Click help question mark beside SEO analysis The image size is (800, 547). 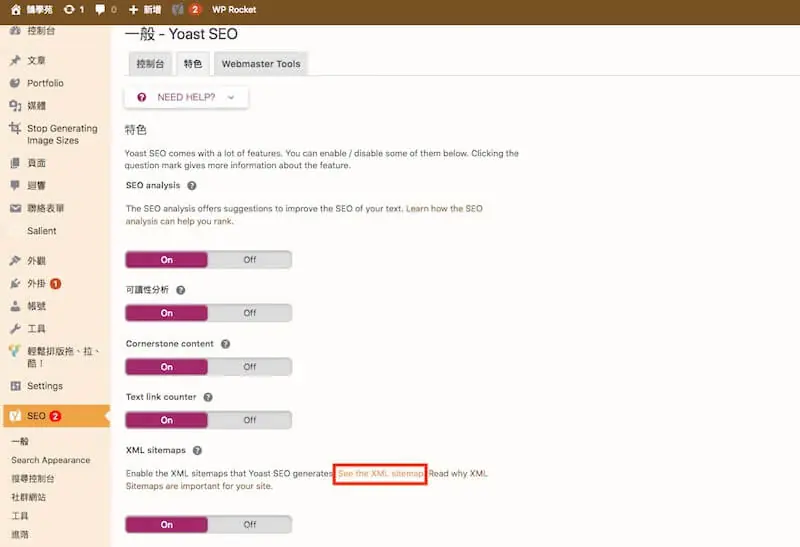(192, 186)
